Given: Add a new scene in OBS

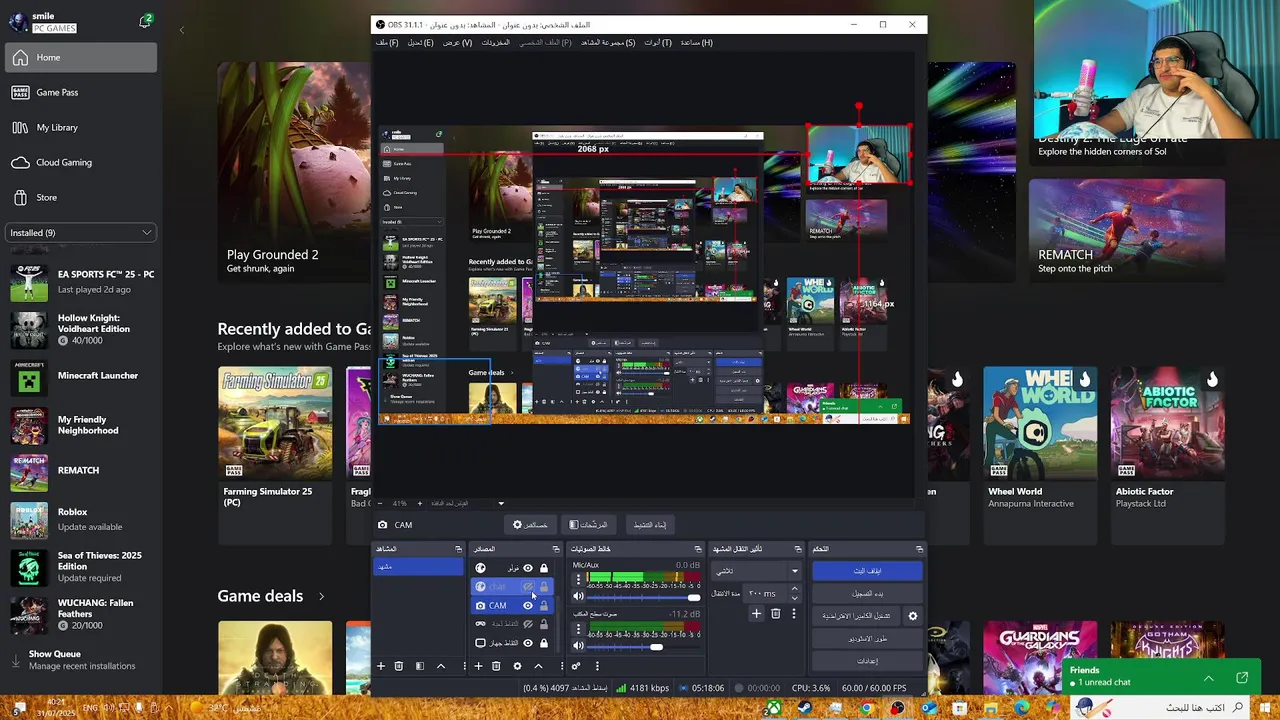Looking at the screenshot, I should click(380, 666).
